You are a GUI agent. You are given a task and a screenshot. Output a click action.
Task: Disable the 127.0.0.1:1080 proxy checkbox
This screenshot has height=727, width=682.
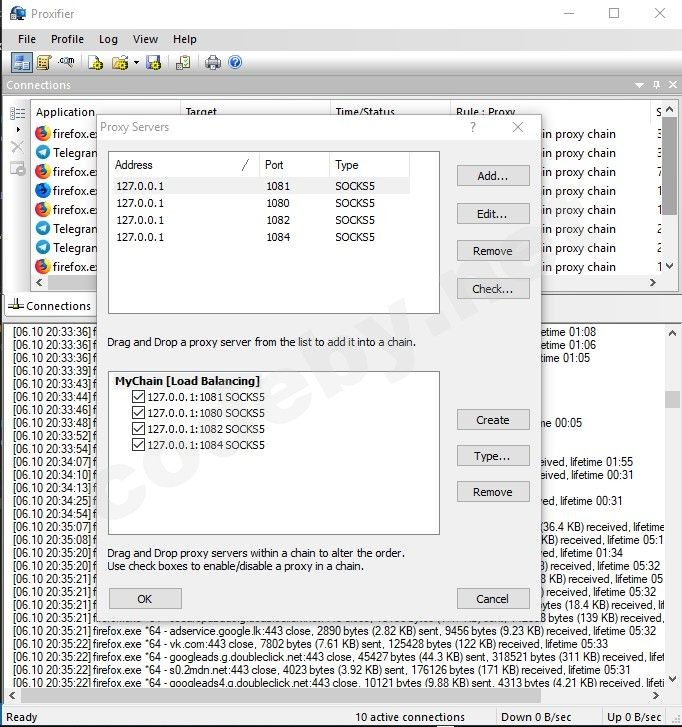click(x=138, y=413)
